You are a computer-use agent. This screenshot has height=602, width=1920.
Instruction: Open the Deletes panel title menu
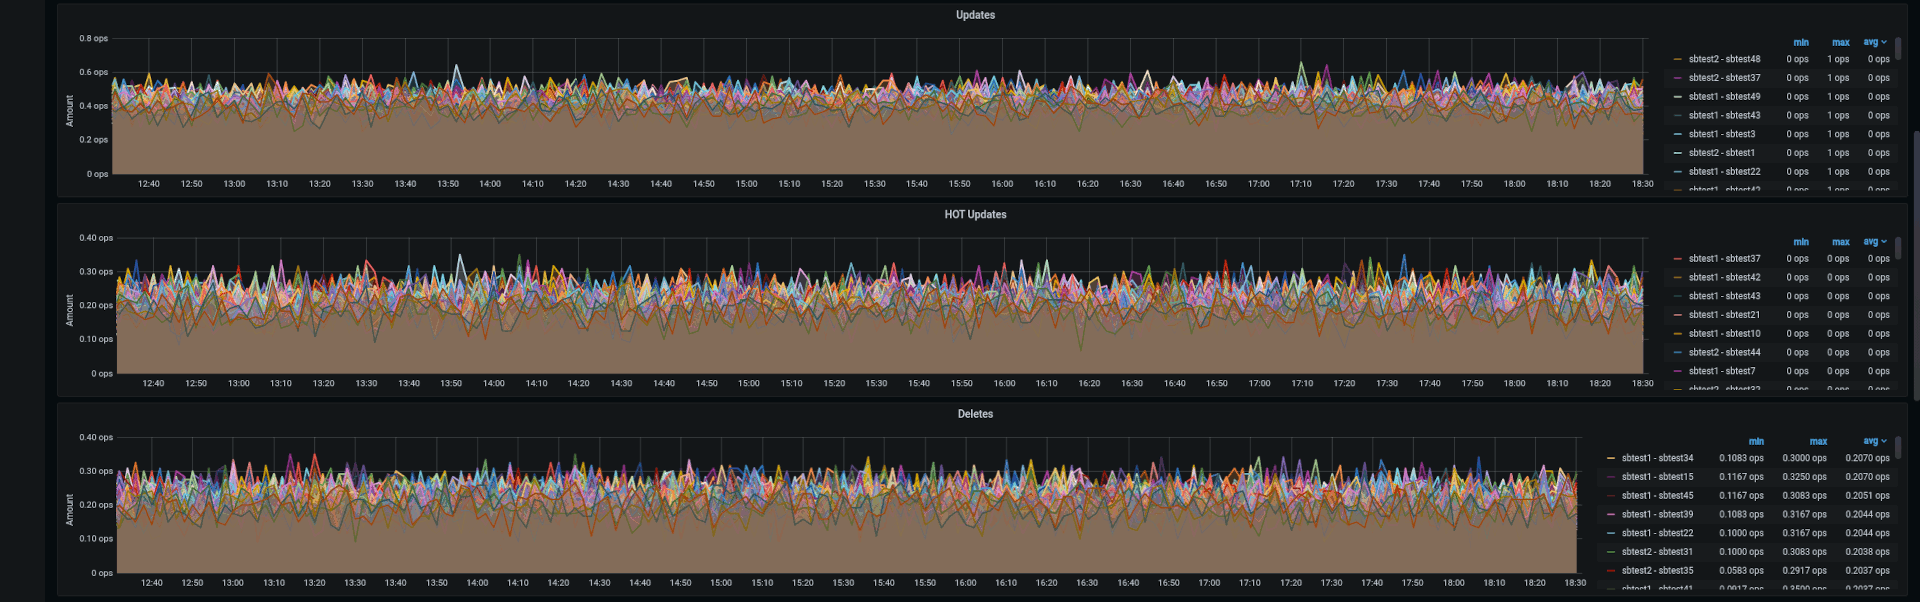975,414
